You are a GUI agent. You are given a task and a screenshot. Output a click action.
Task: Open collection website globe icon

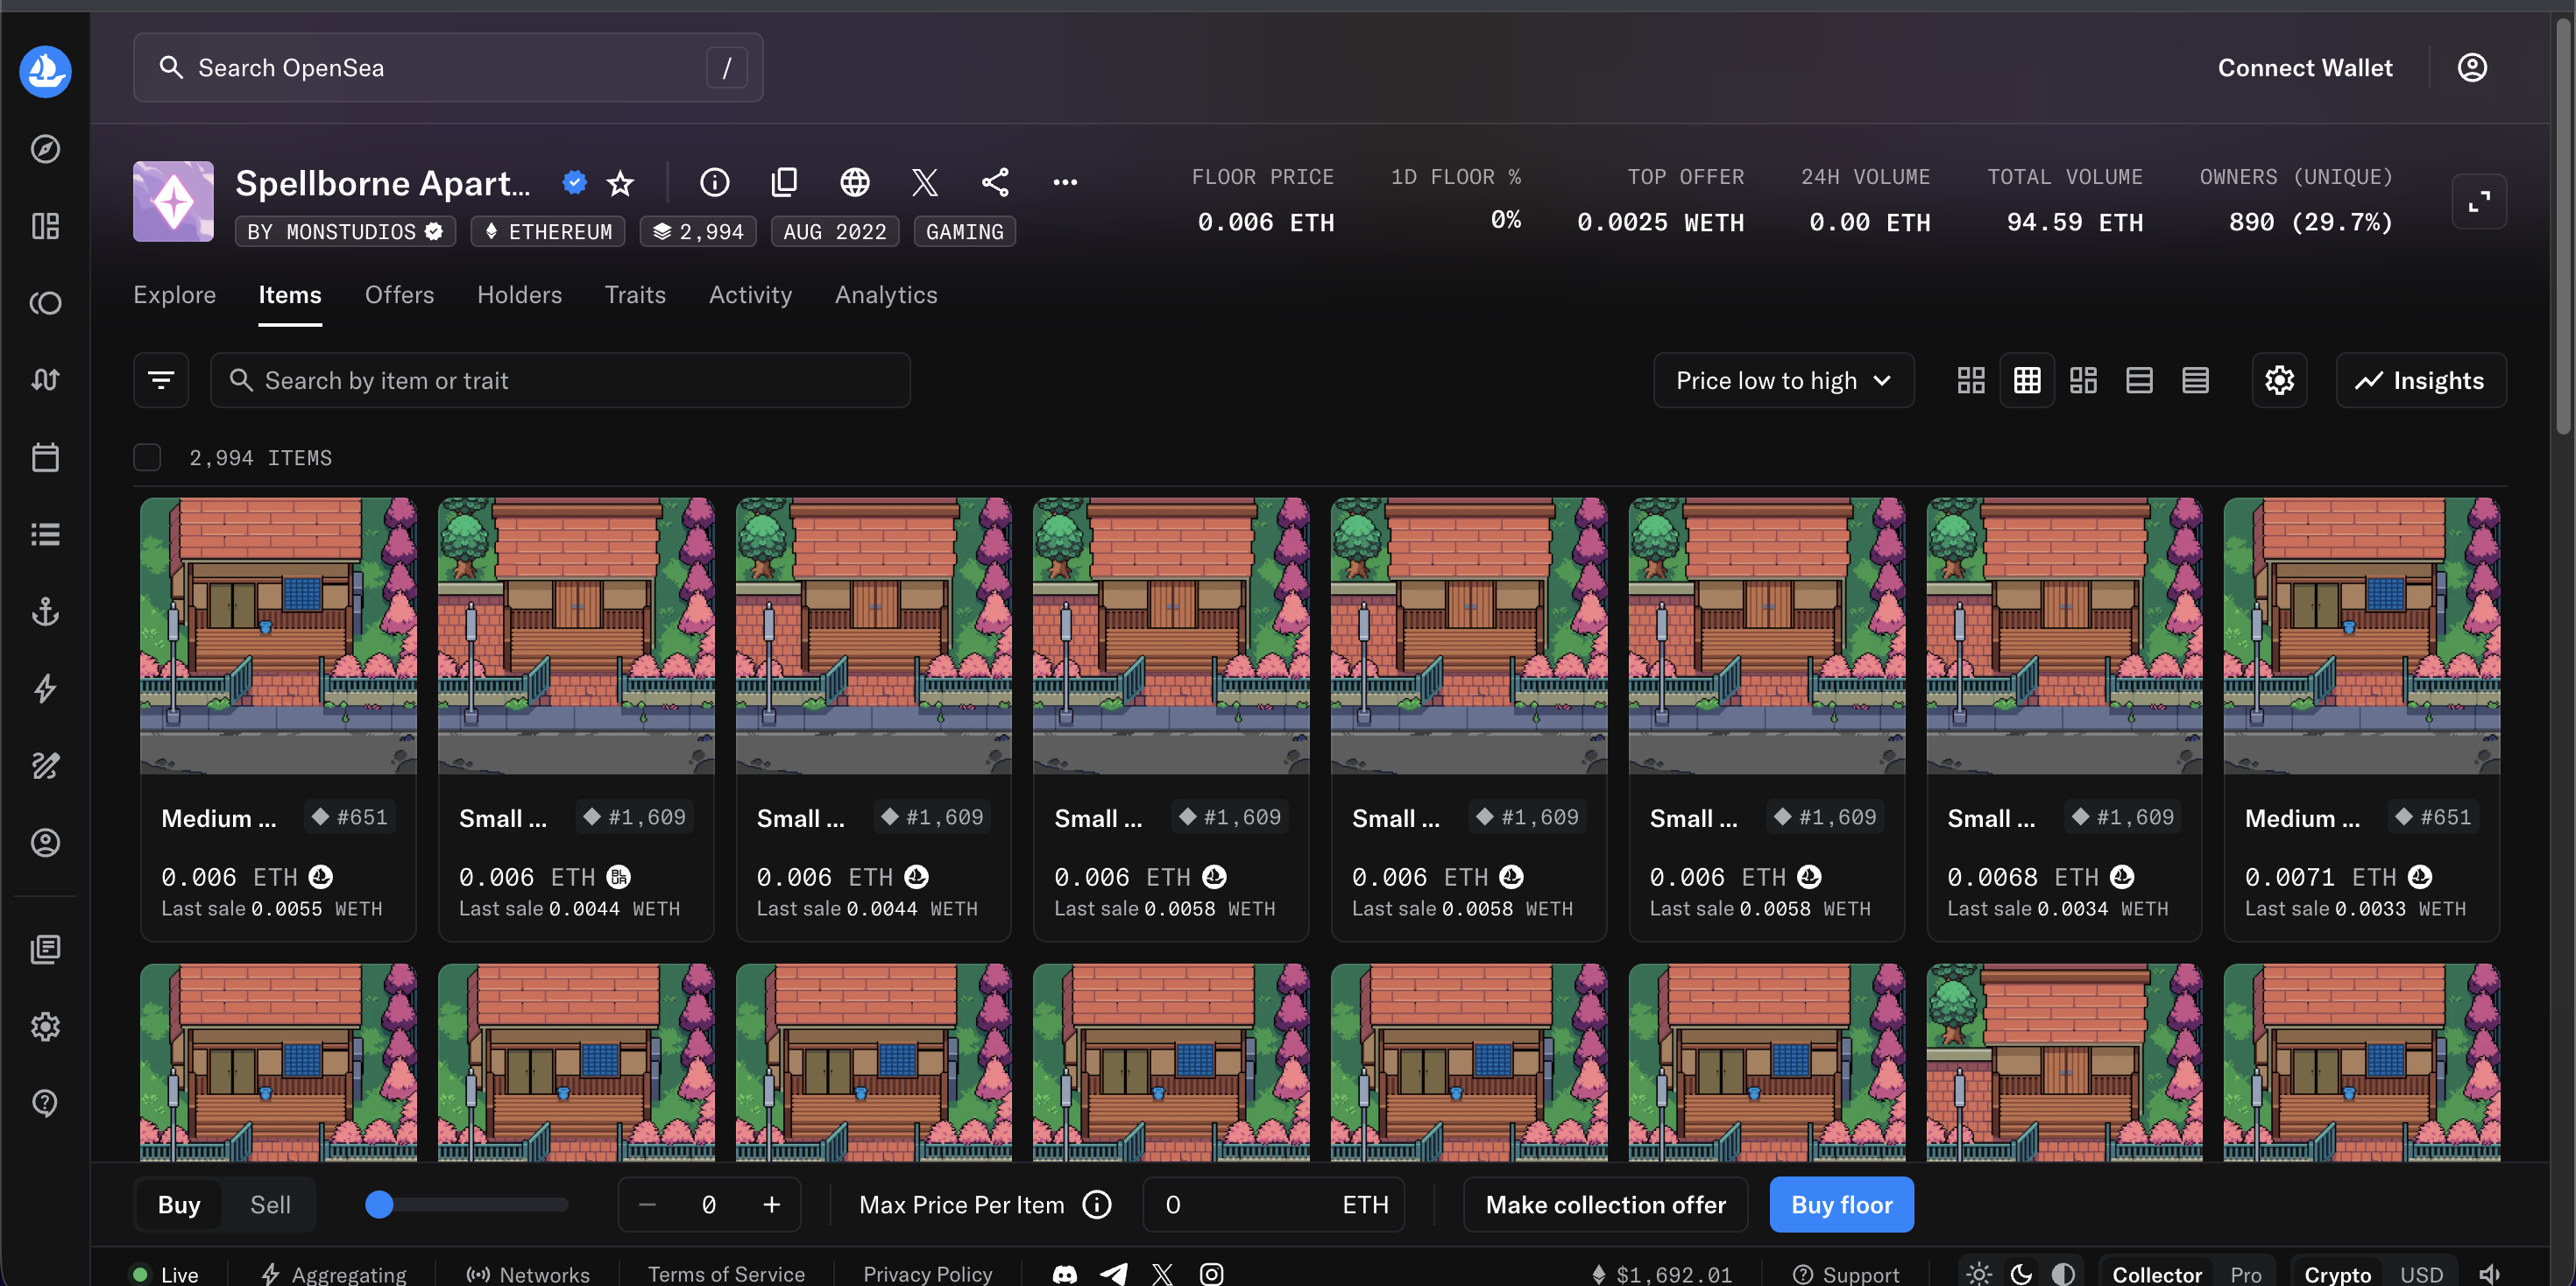coord(854,182)
